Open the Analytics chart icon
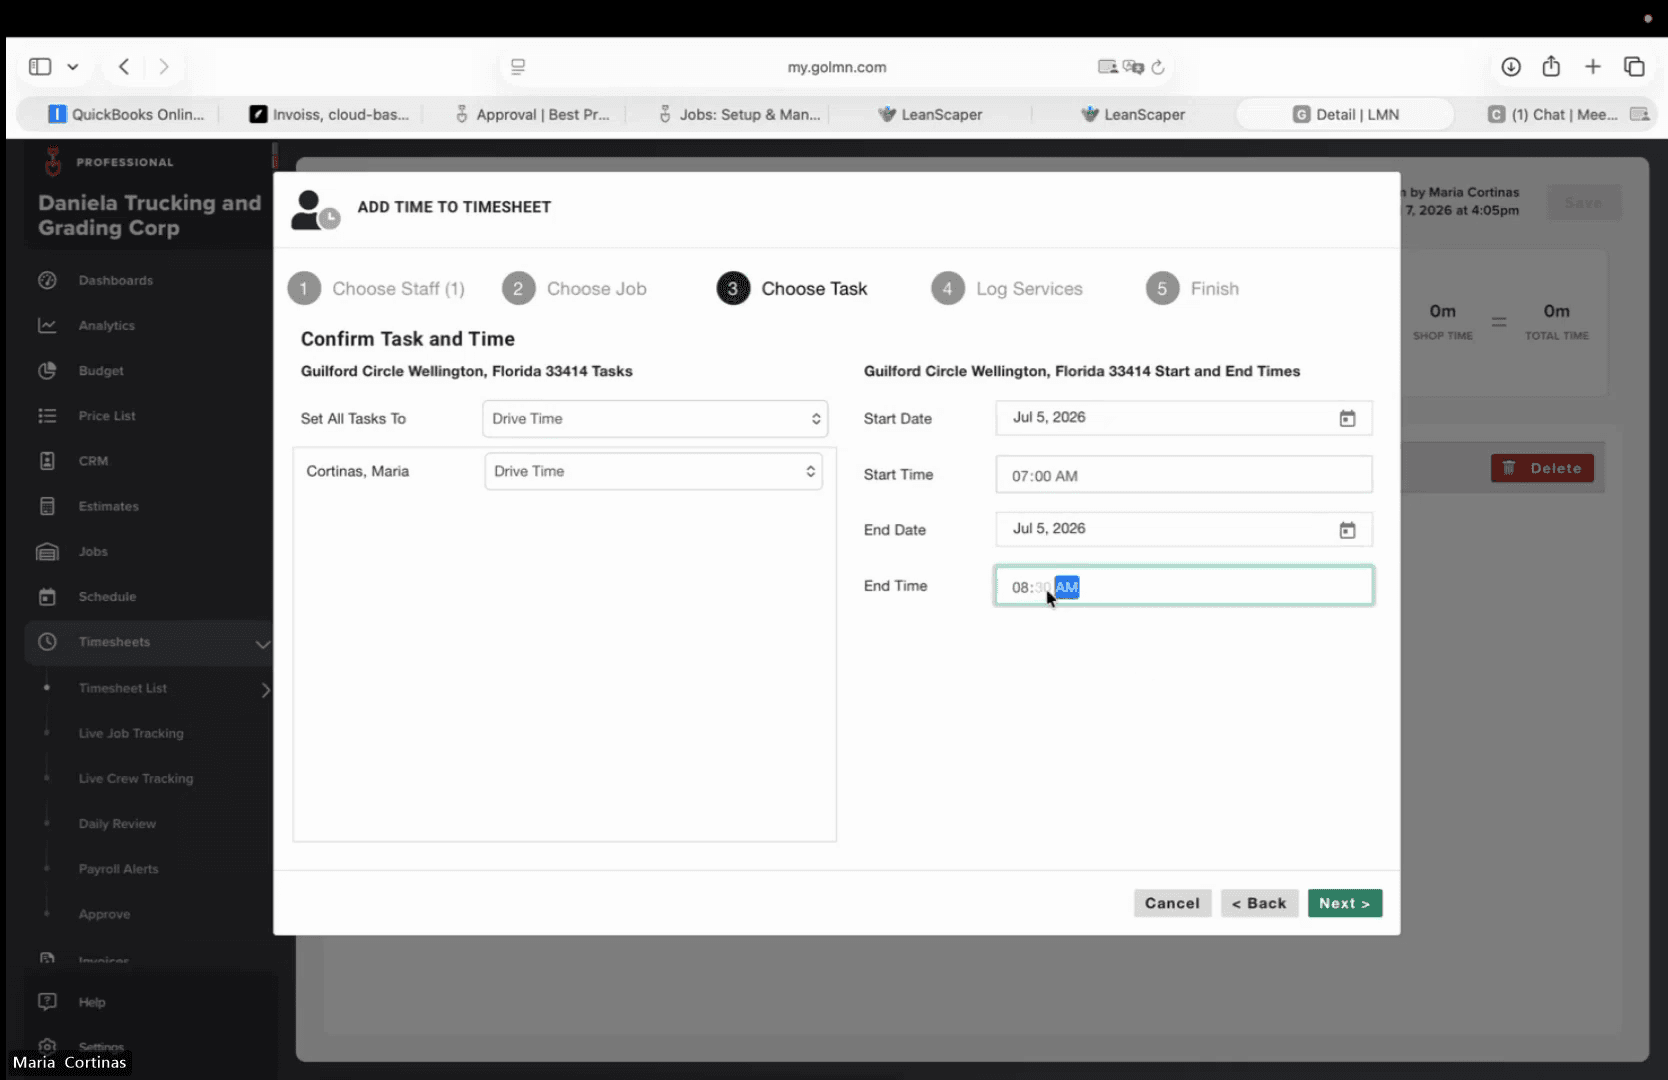 (x=47, y=325)
